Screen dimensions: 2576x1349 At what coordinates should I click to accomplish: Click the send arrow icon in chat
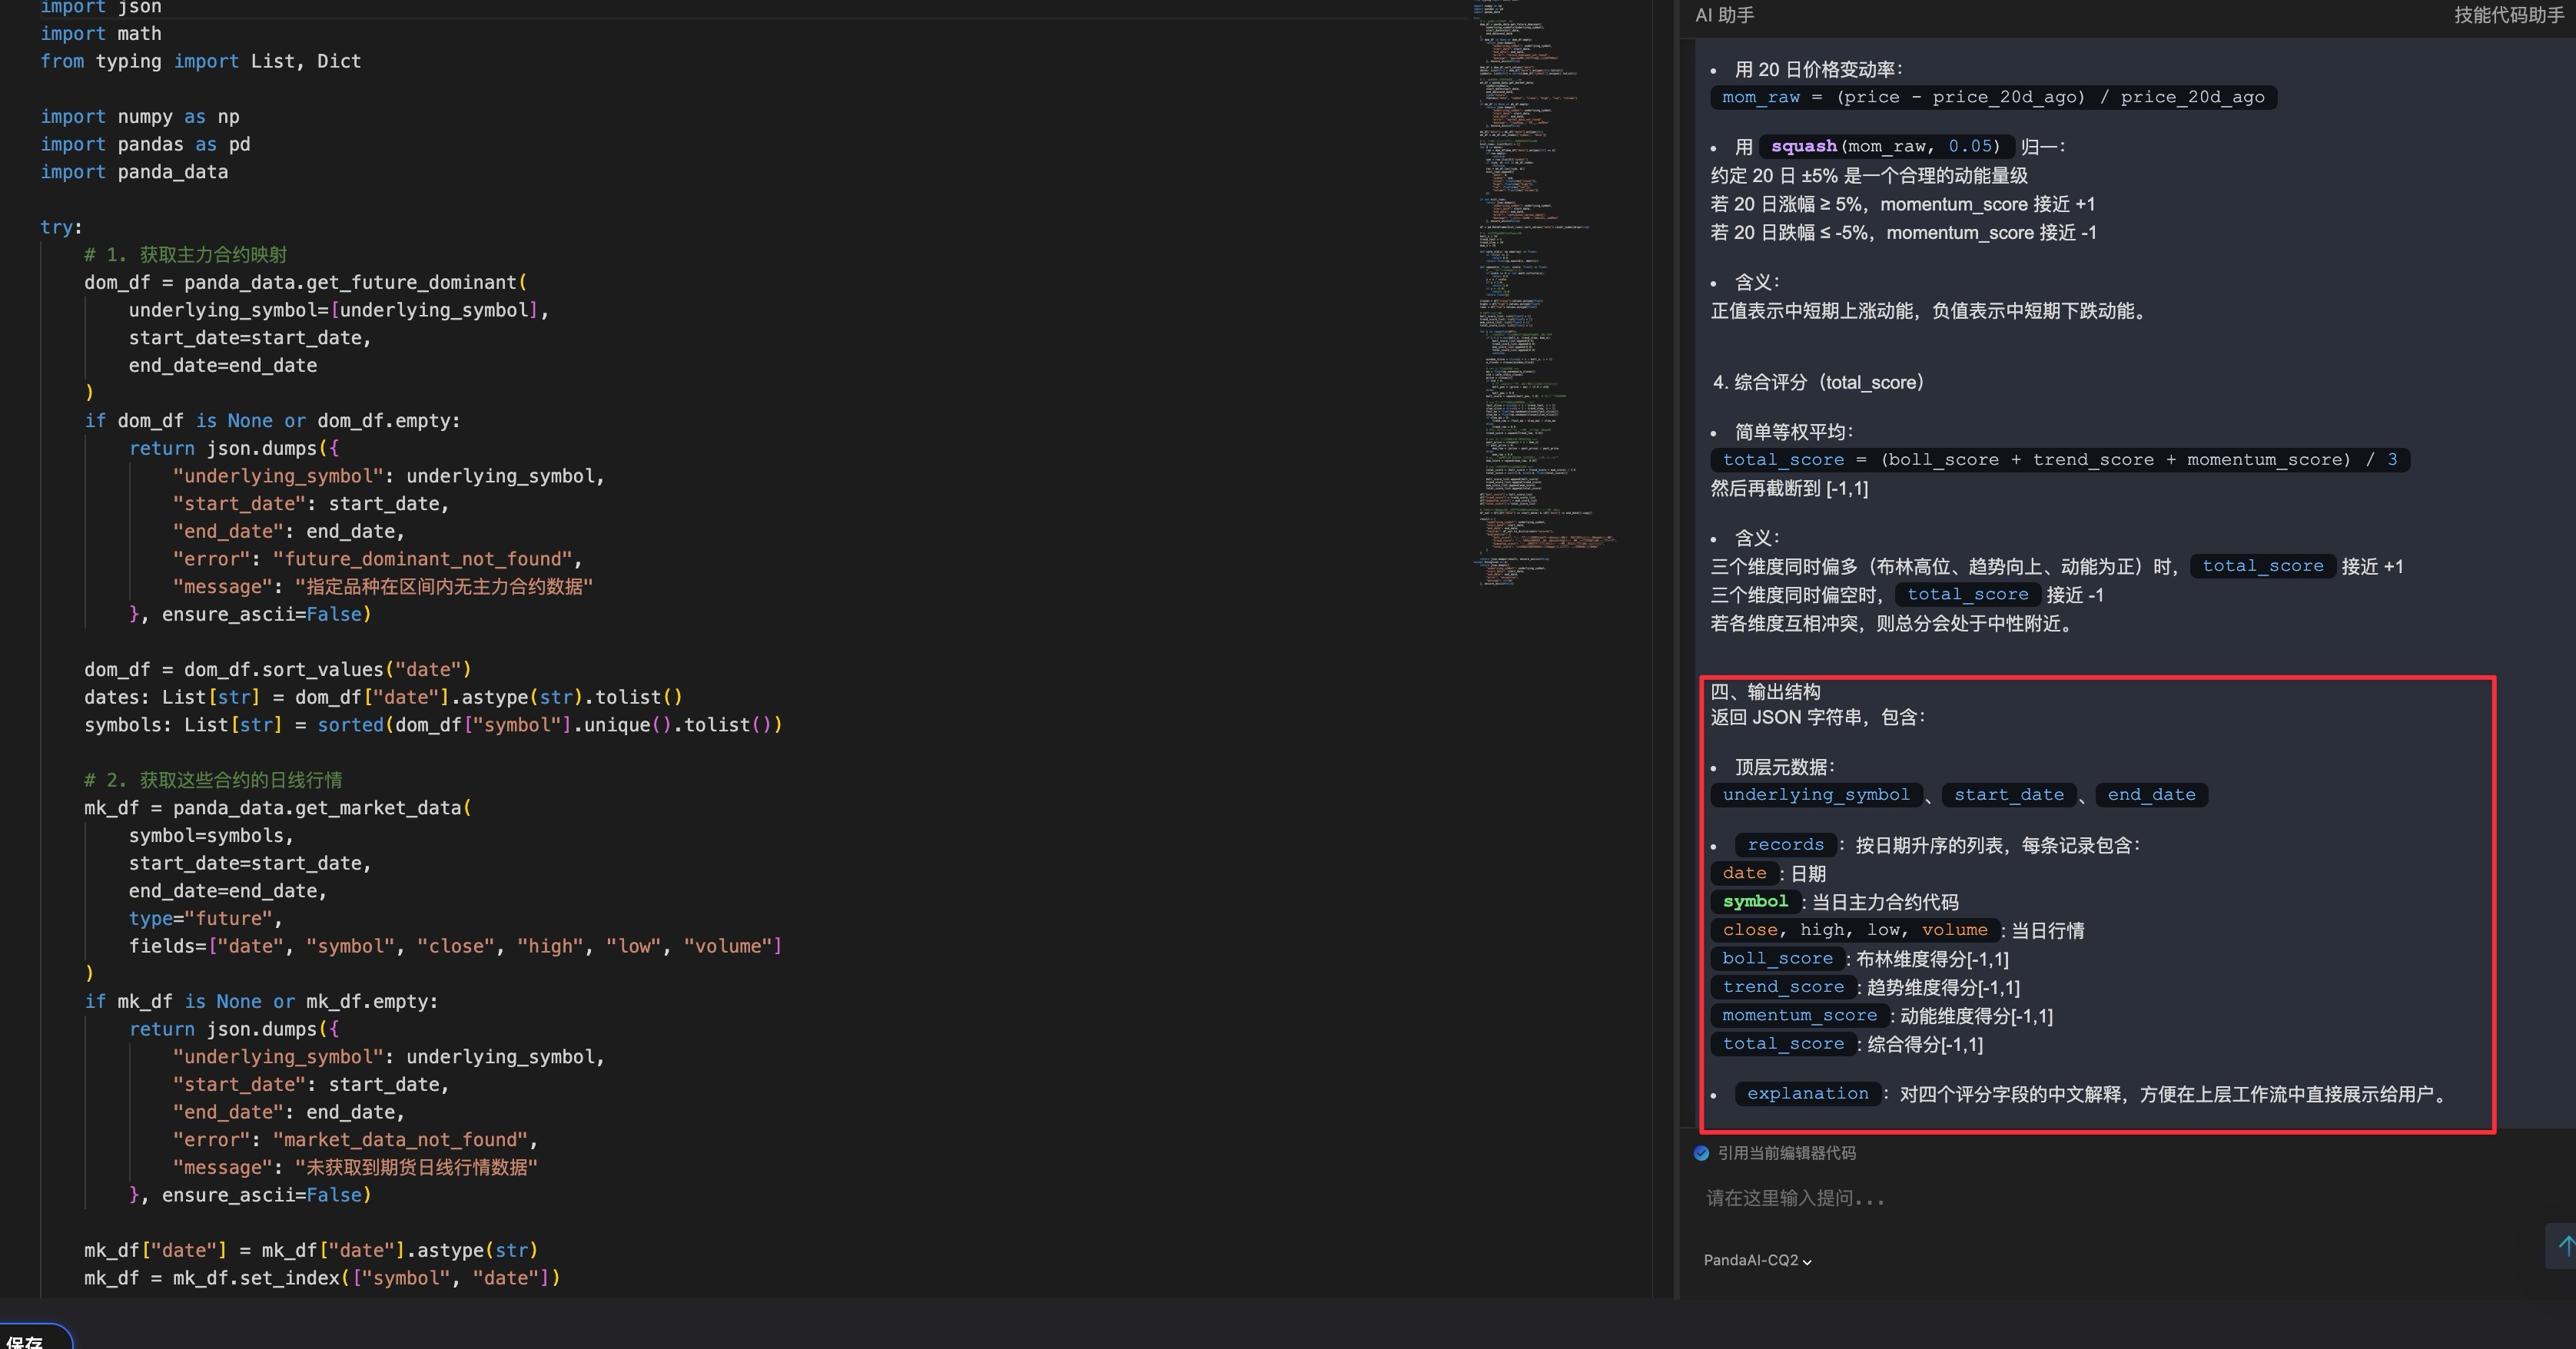pos(2564,1245)
